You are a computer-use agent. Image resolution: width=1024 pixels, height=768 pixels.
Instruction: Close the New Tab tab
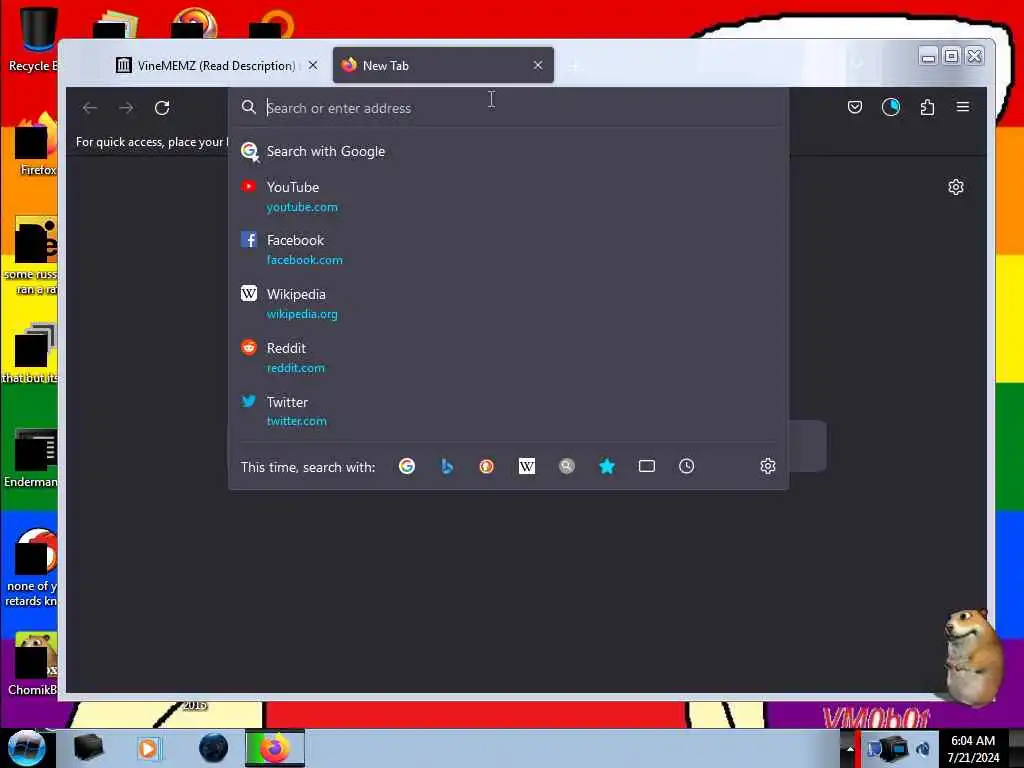pyautogui.click(x=538, y=65)
